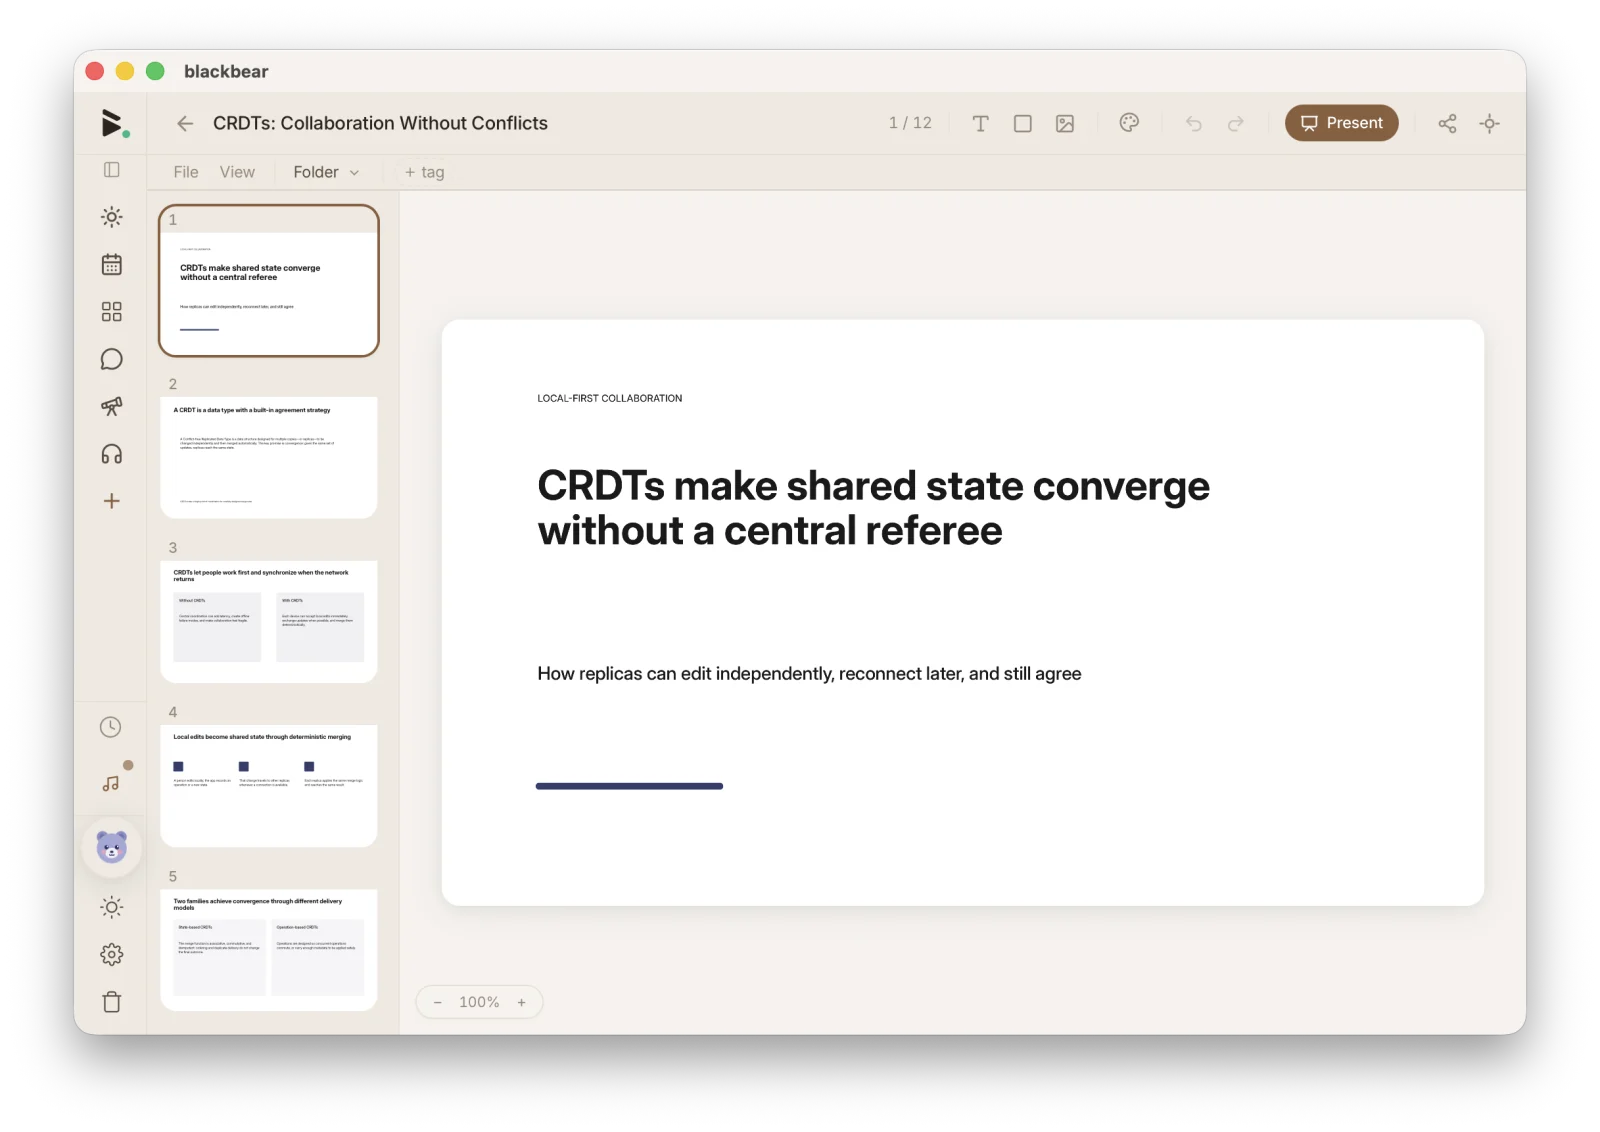Select slide 5 thumbnail
1600x1132 pixels.
tap(269, 950)
